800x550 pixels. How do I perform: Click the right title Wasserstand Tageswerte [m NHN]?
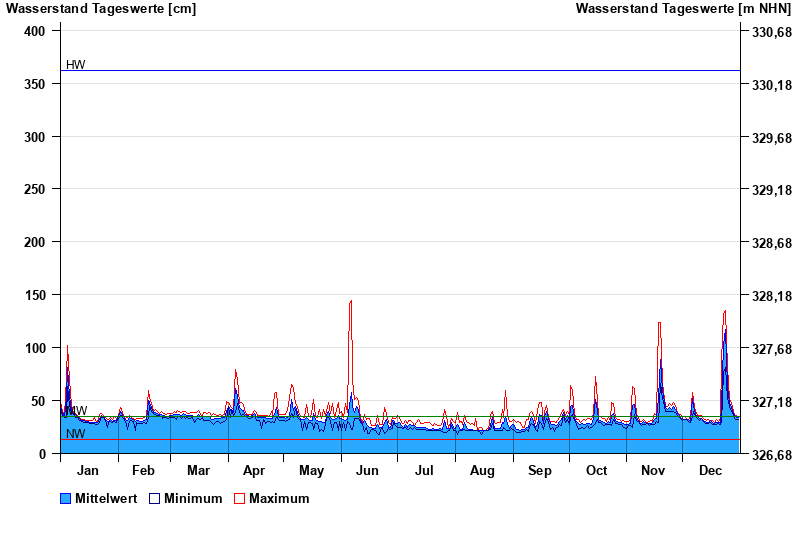point(684,9)
